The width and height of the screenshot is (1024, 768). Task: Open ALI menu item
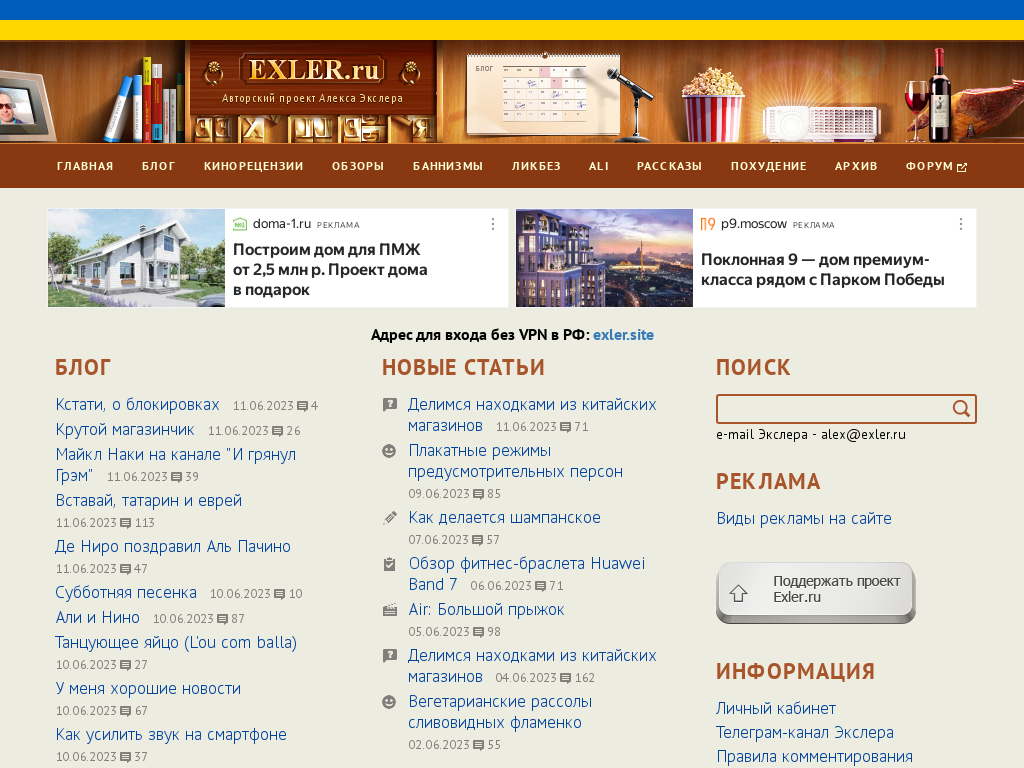(599, 167)
